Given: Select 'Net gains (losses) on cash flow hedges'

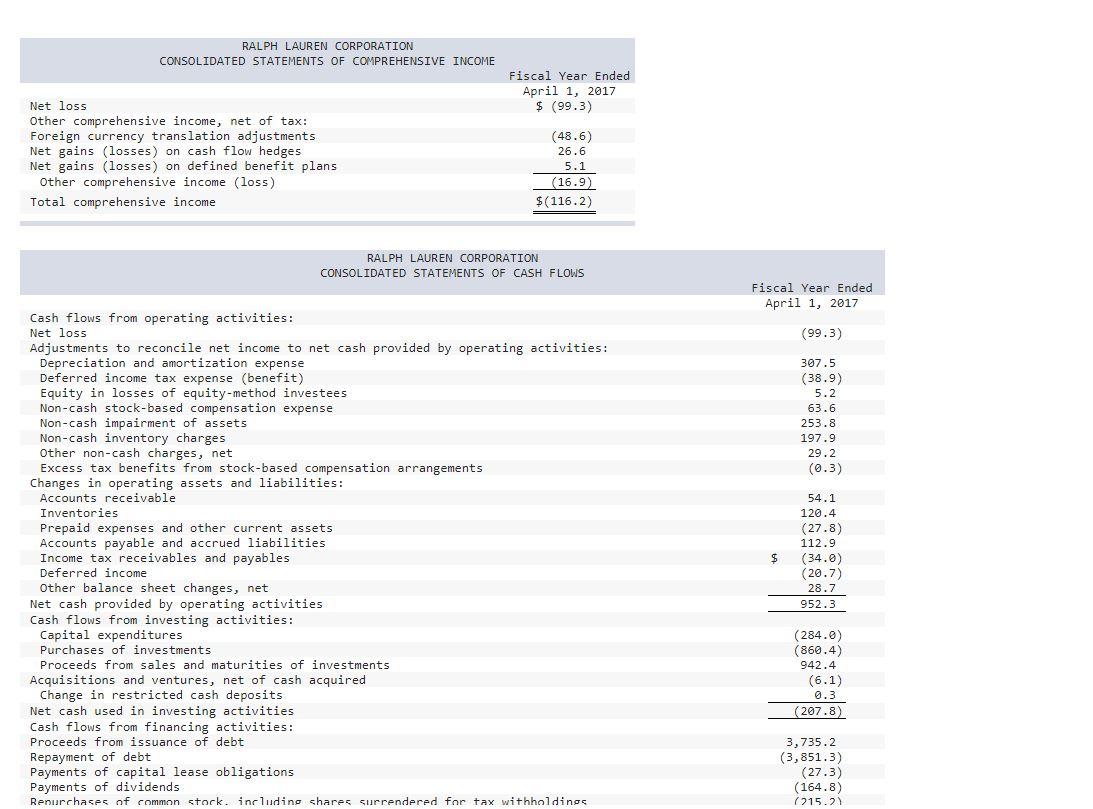Looking at the screenshot, I should [x=165, y=151].
